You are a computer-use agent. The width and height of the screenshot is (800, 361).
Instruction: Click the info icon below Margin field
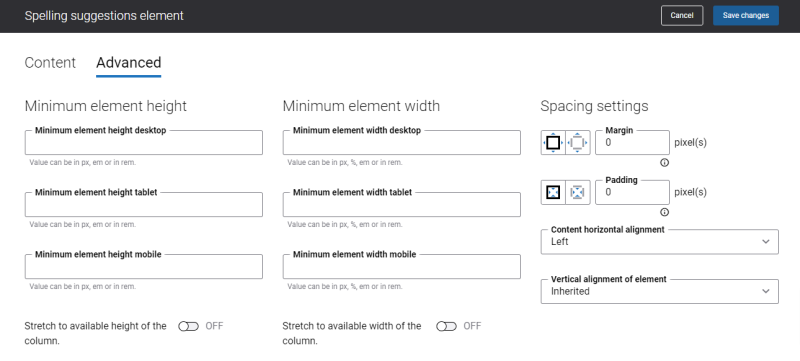click(x=664, y=163)
